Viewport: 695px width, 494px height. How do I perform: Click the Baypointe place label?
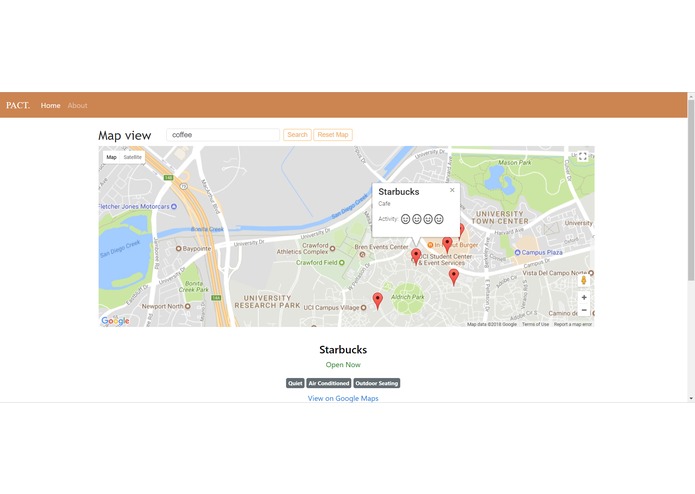coord(197,249)
